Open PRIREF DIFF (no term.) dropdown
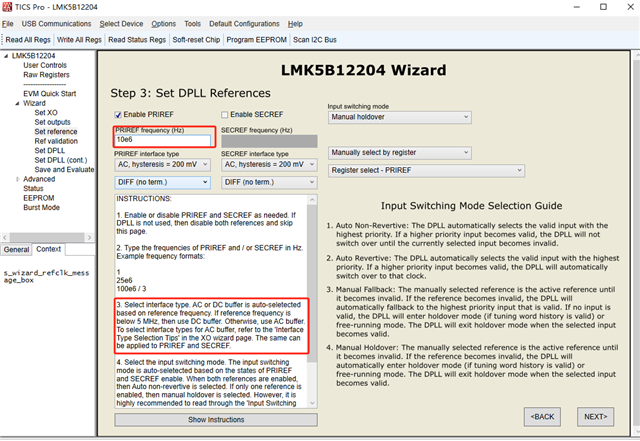This screenshot has height=441, width=640. [162, 182]
